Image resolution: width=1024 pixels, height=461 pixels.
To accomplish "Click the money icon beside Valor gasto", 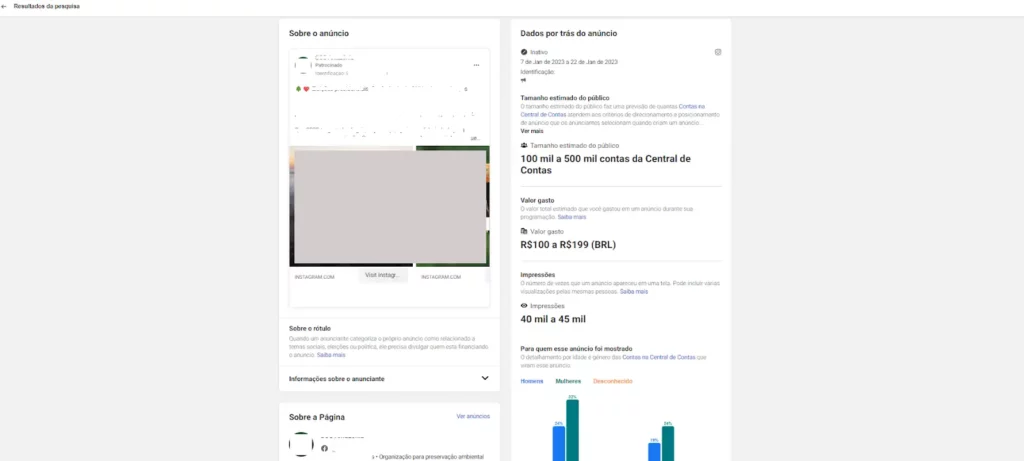I will 524,231.
